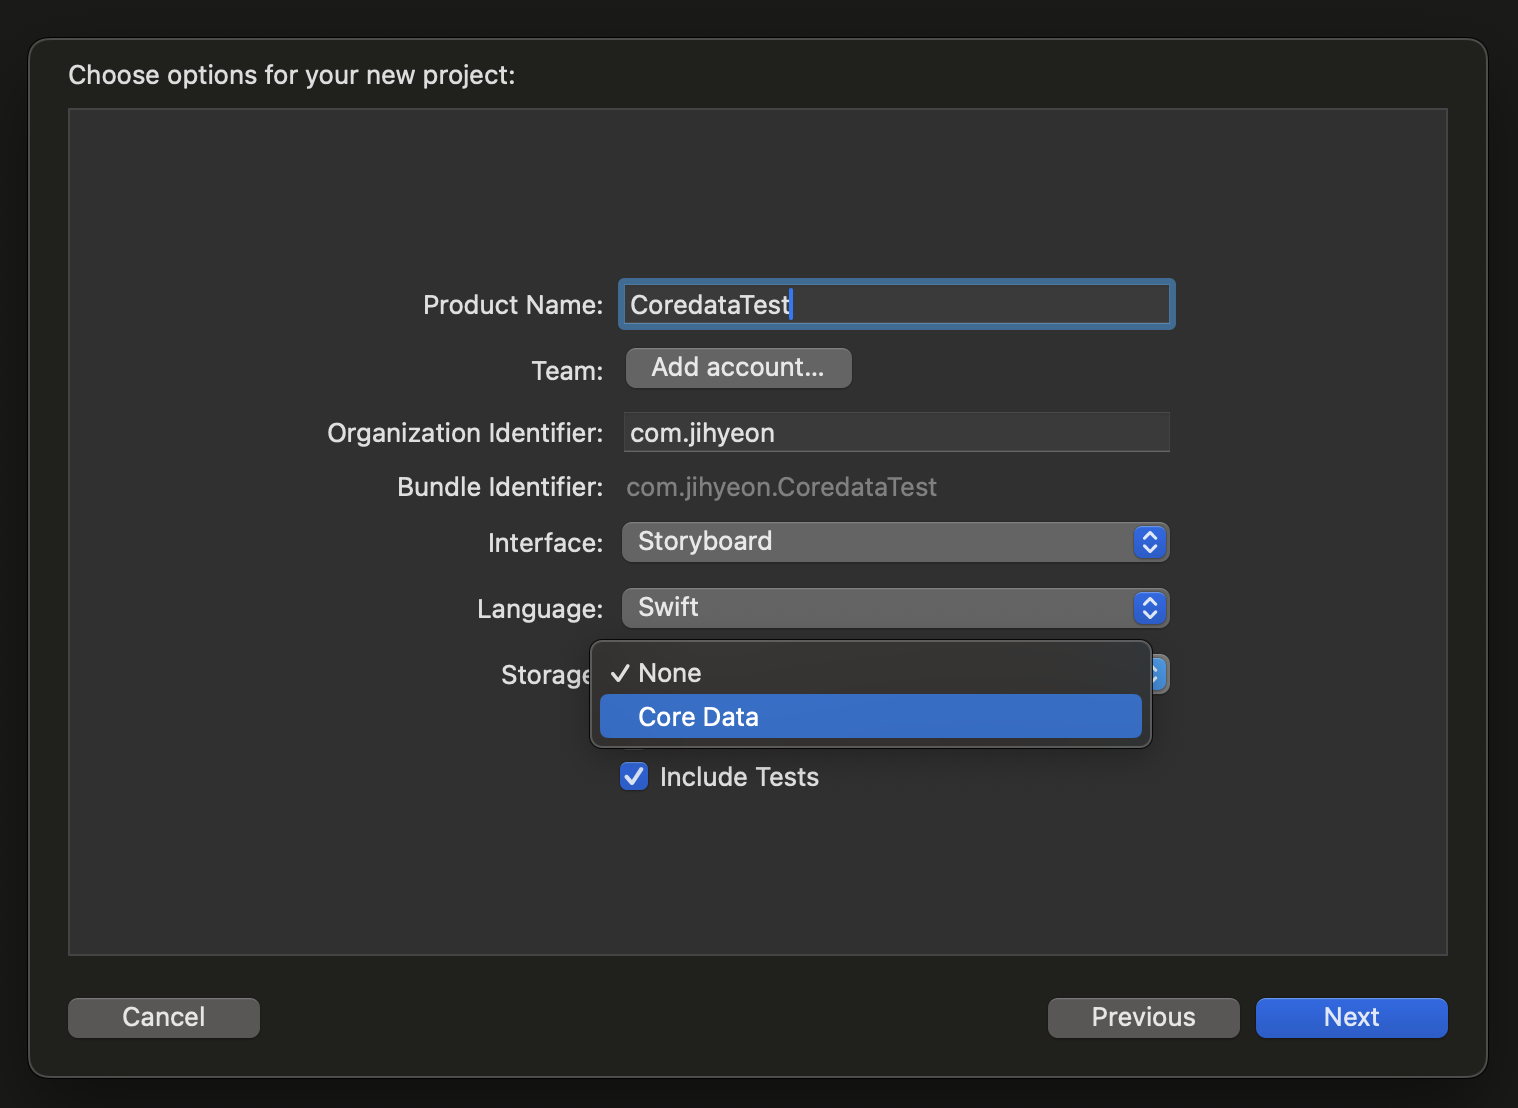Viewport: 1518px width, 1108px height.
Task: Proceed with the Next button
Action: click(1351, 1017)
